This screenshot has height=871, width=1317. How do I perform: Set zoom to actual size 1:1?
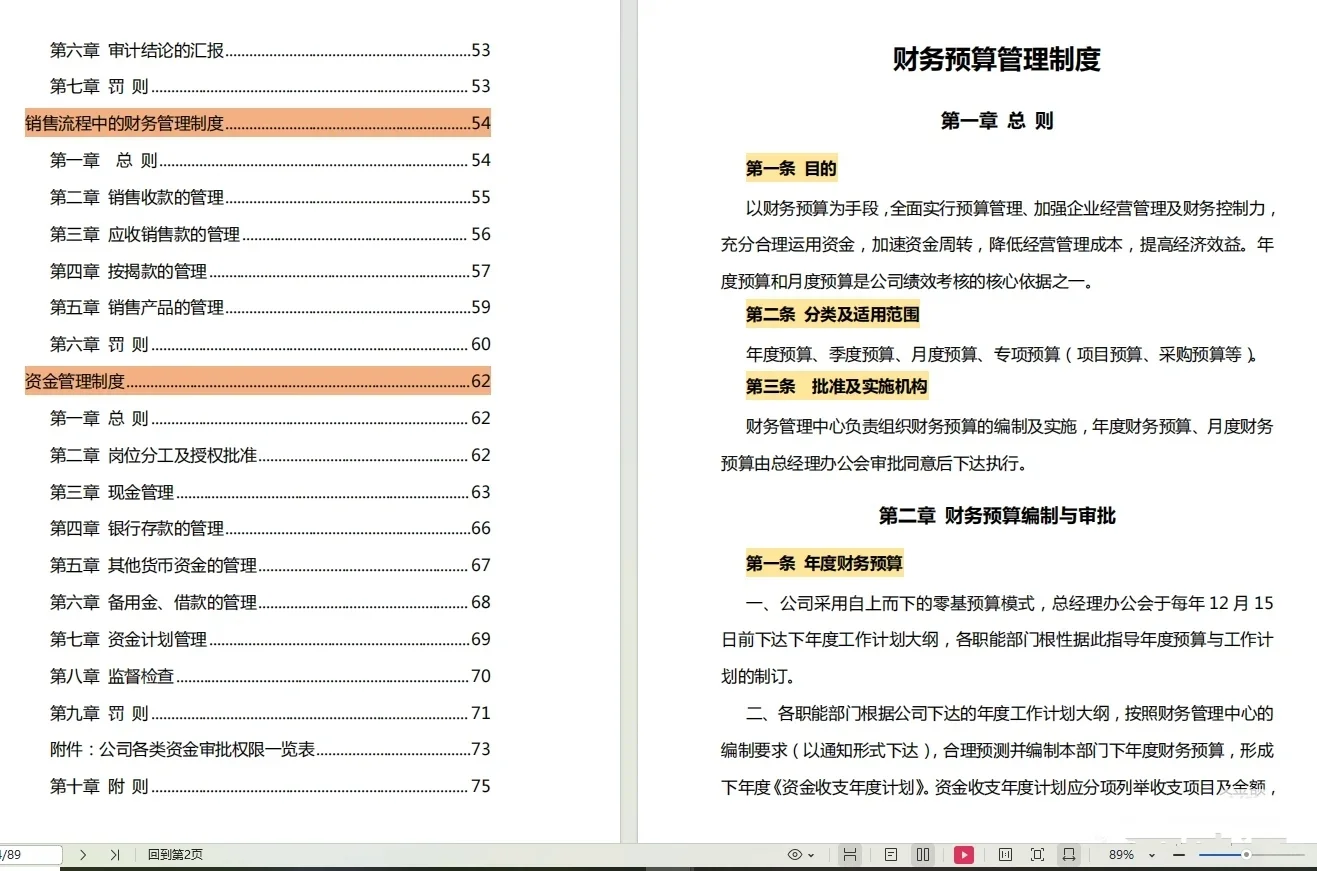(x=1006, y=855)
